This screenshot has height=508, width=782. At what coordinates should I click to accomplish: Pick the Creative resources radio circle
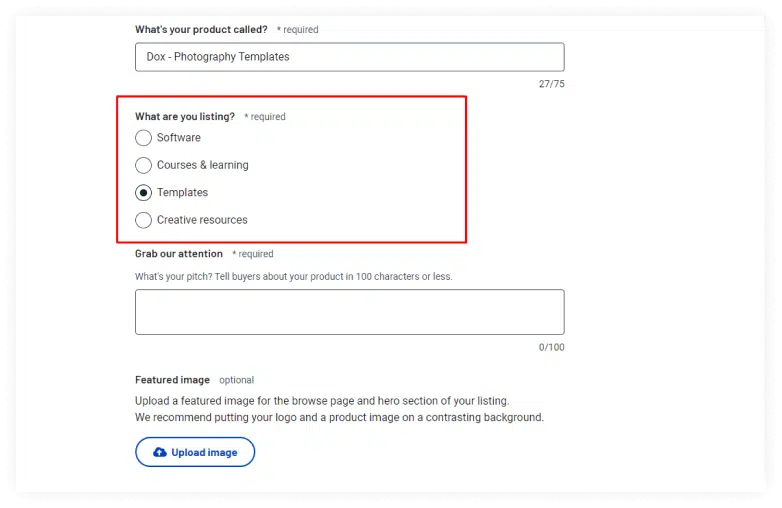point(143,220)
